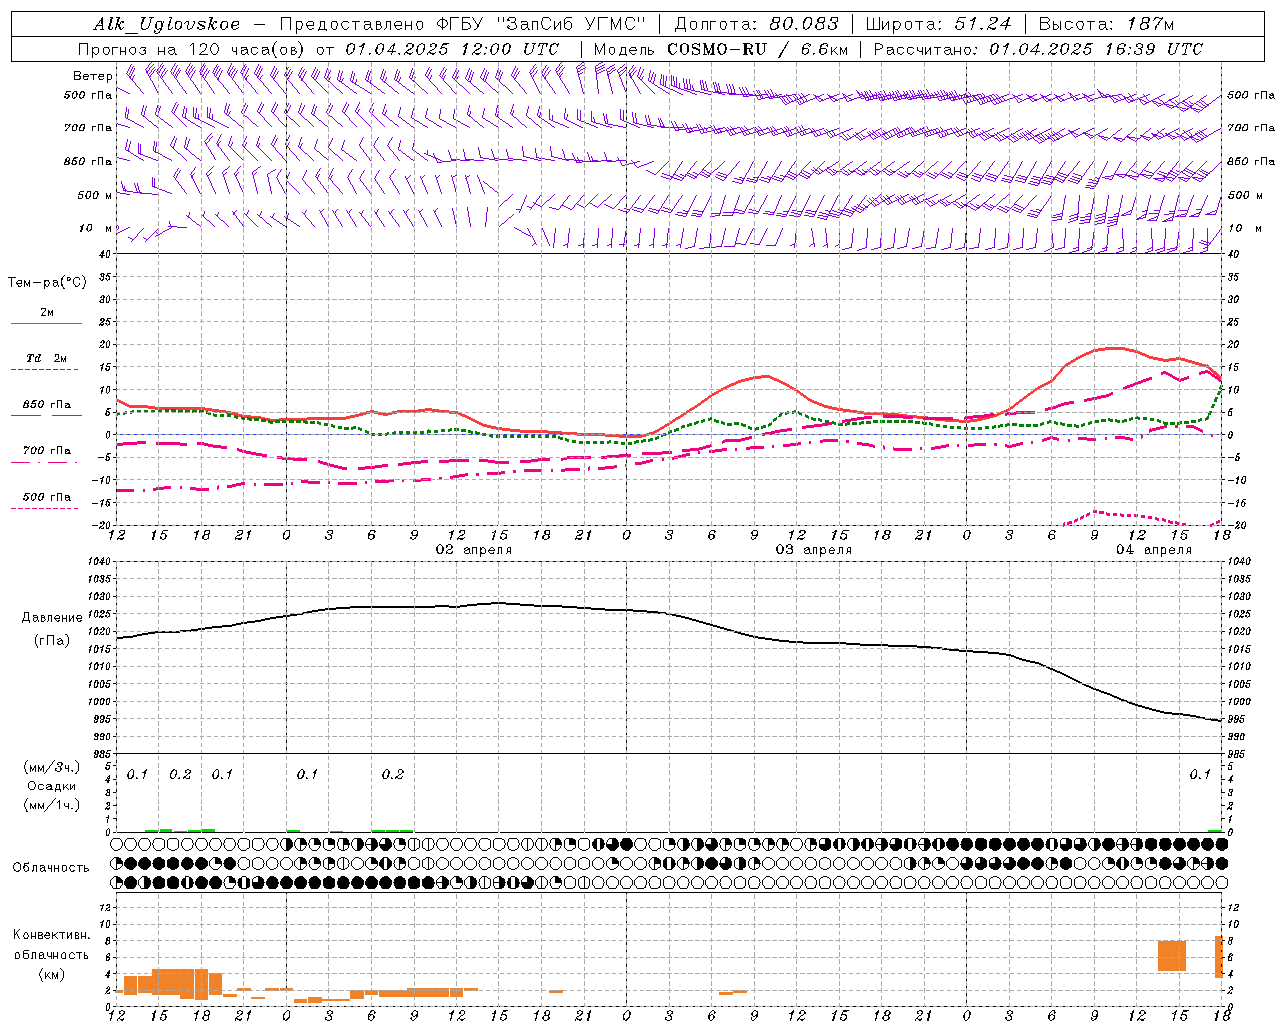Select the 02 апреля date label
The height and width of the screenshot is (1024, 1280).
[x=473, y=550]
